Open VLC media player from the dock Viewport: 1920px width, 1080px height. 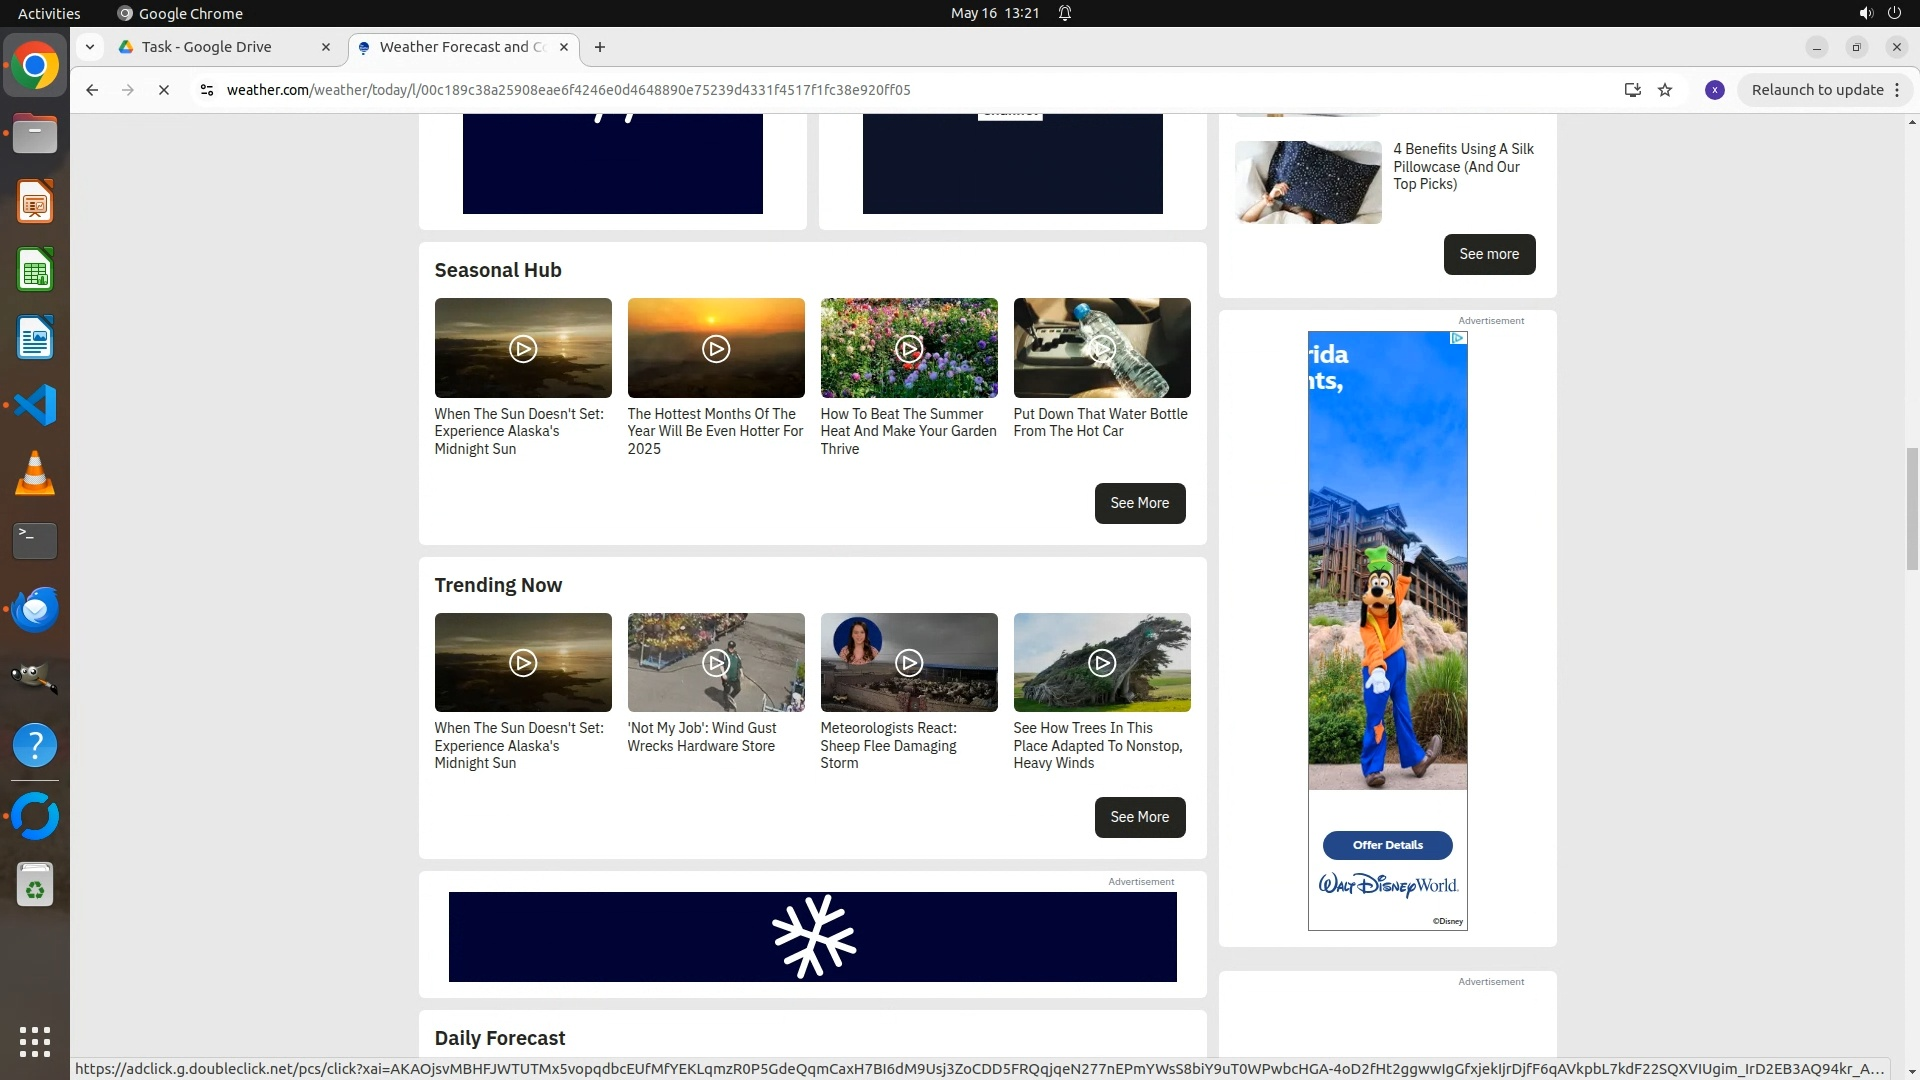point(35,473)
